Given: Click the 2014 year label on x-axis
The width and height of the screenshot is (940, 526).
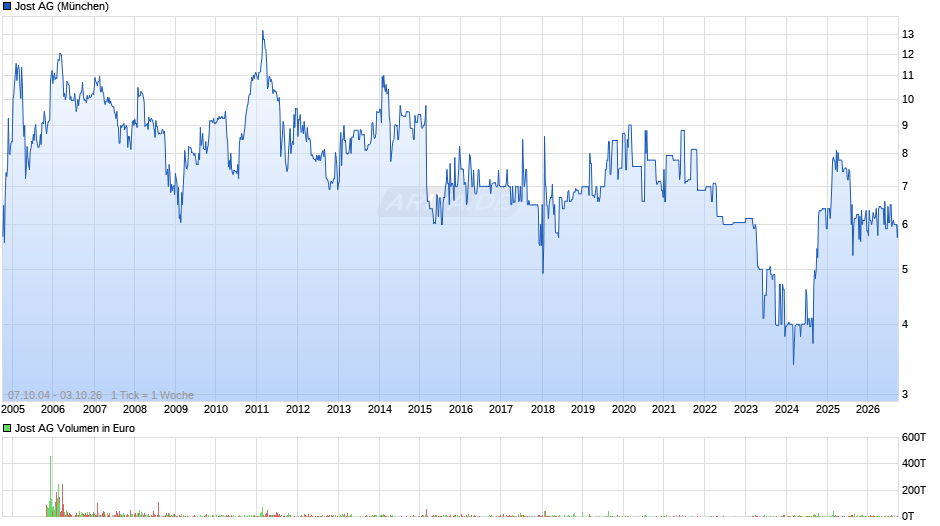Looking at the screenshot, I should coord(379,409).
